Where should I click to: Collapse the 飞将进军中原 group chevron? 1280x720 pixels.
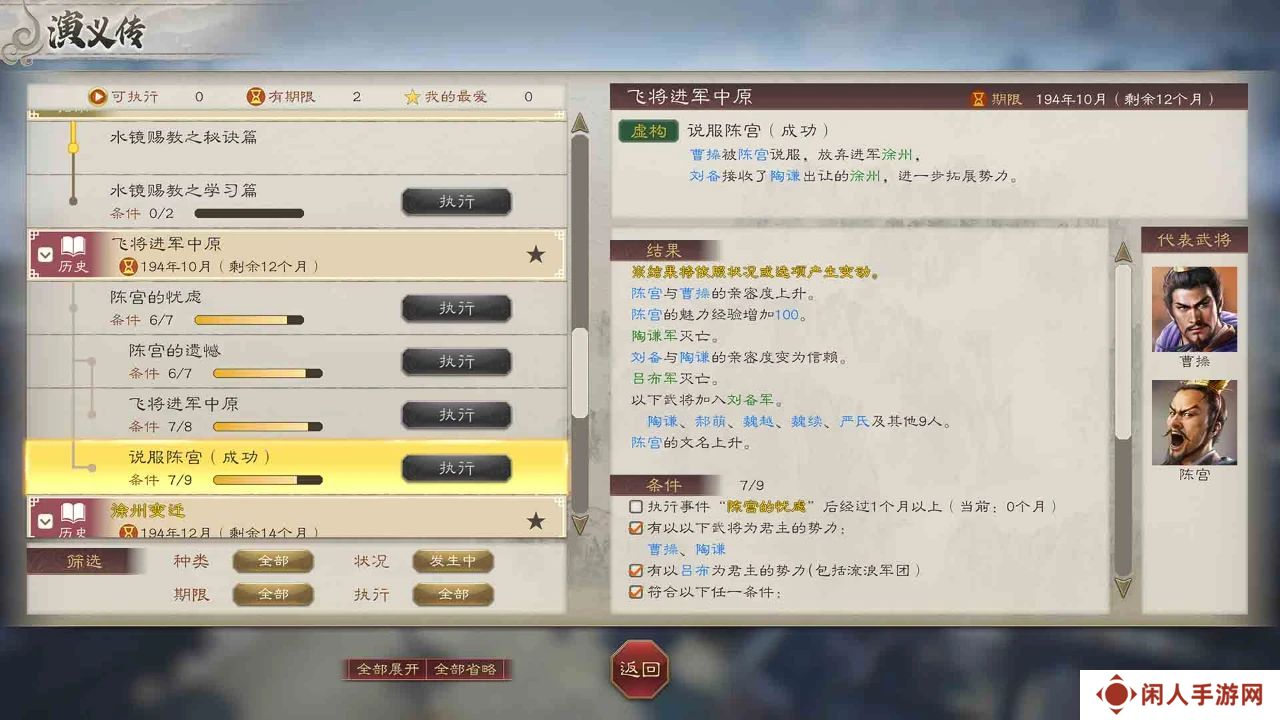45,255
